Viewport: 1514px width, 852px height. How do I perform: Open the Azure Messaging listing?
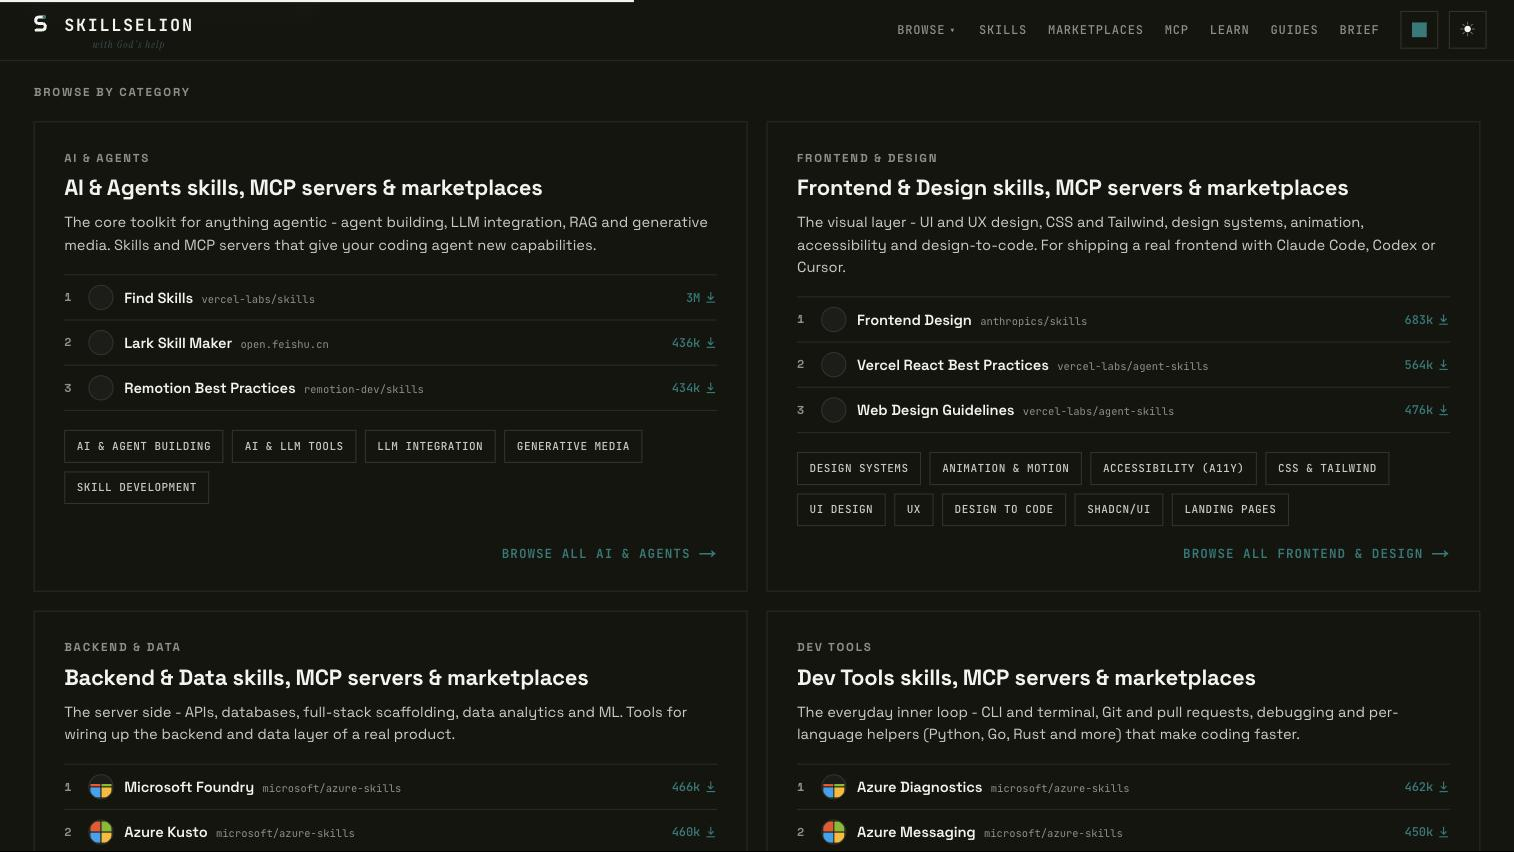[1123, 832]
